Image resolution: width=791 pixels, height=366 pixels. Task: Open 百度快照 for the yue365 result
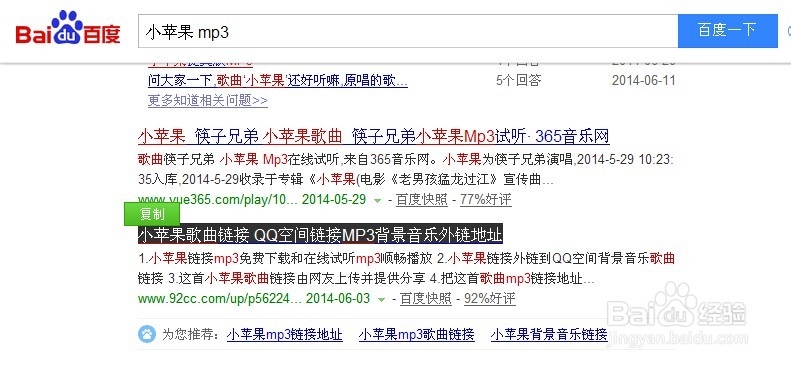pyautogui.click(x=422, y=200)
